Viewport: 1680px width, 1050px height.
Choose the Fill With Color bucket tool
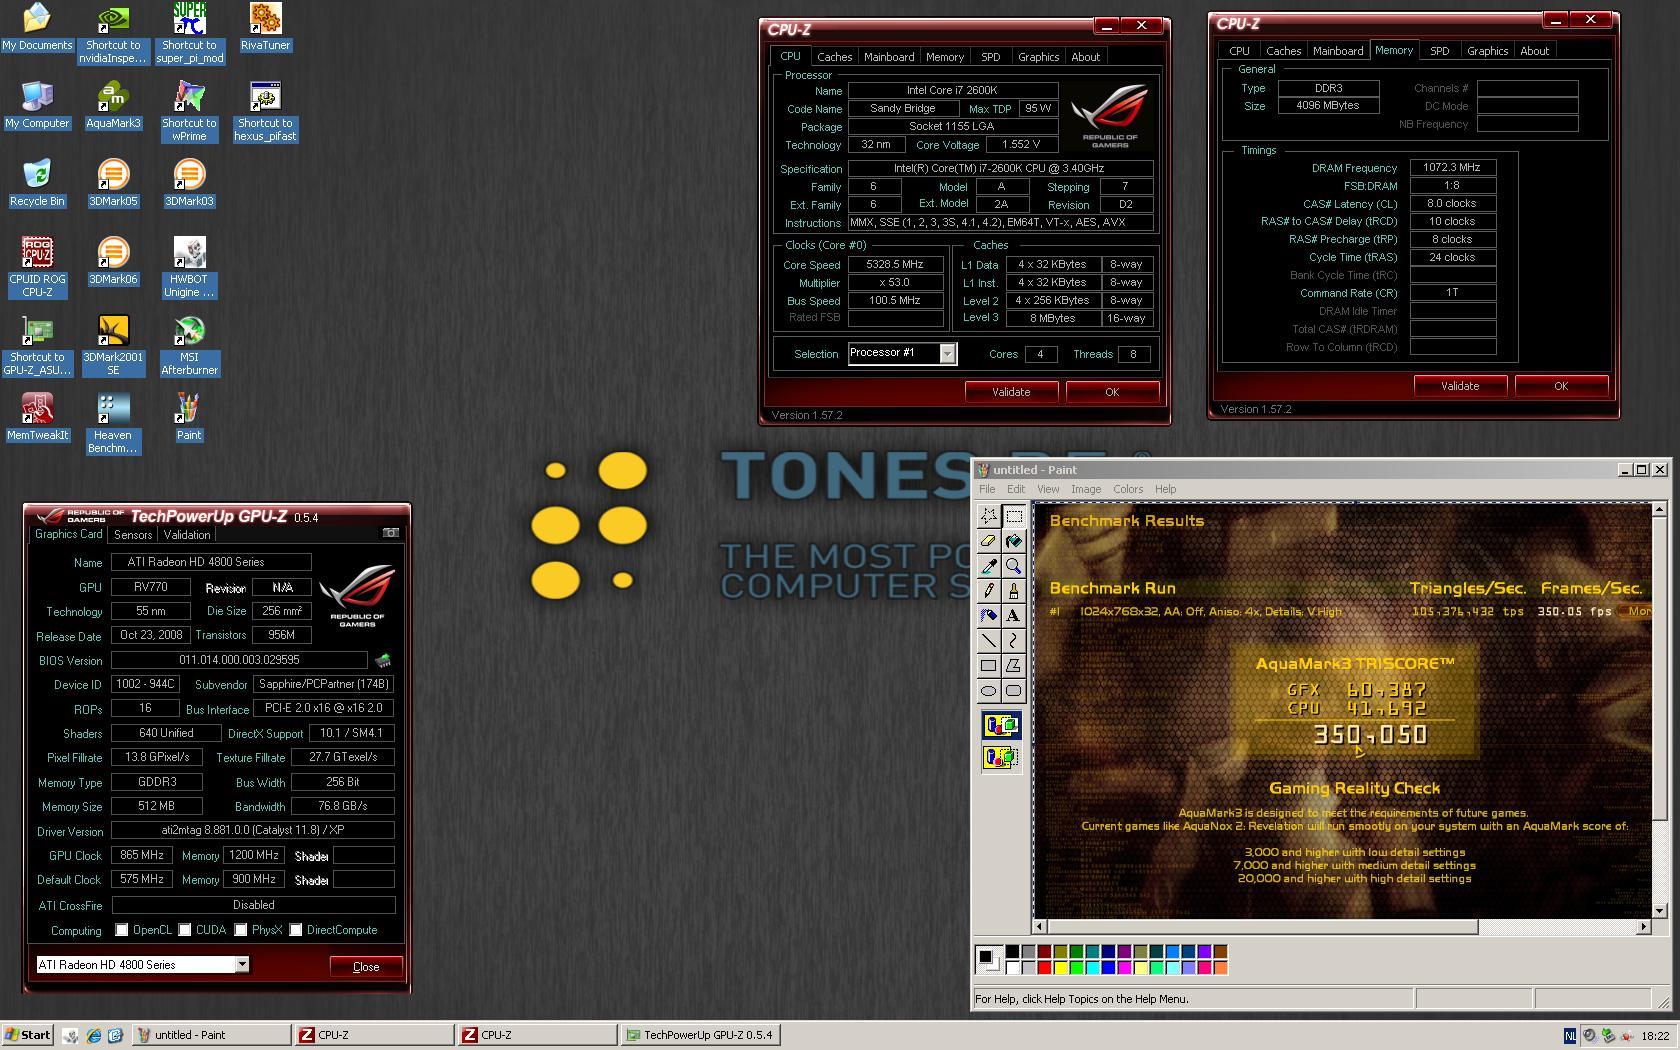[x=1013, y=541]
